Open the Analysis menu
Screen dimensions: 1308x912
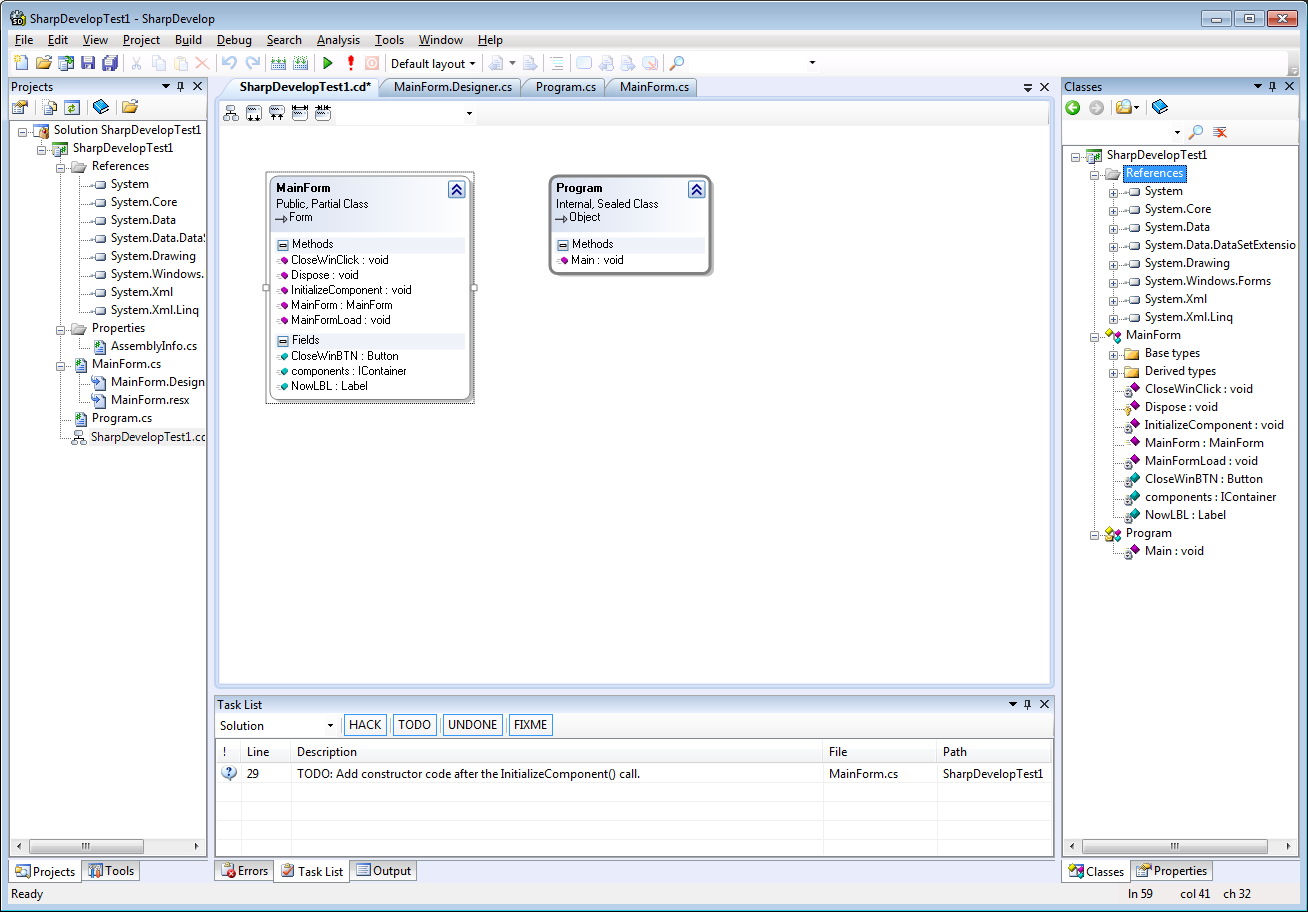(338, 40)
